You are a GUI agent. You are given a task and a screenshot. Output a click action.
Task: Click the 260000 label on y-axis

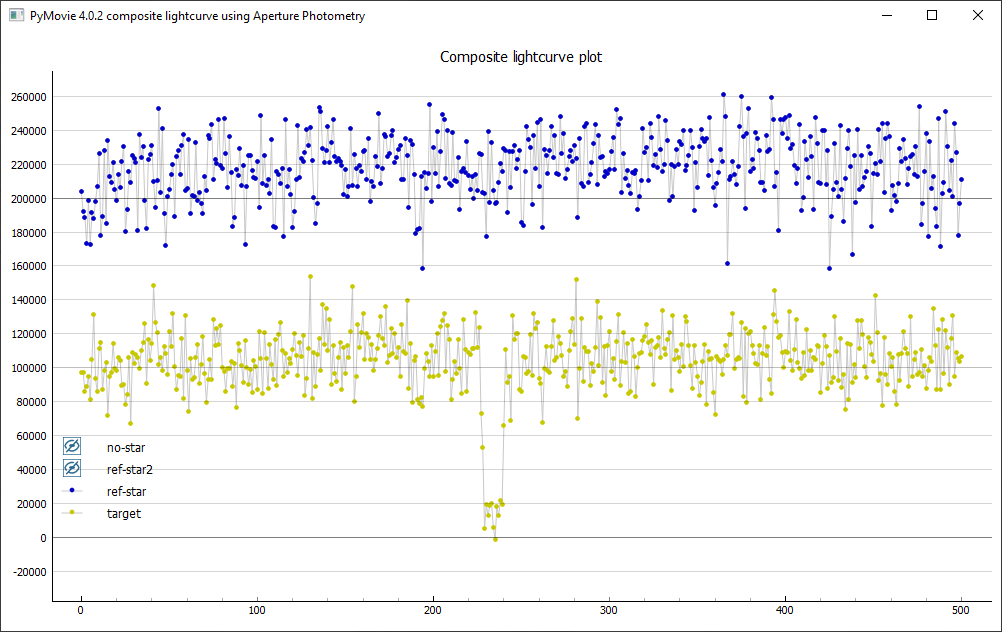(28, 97)
